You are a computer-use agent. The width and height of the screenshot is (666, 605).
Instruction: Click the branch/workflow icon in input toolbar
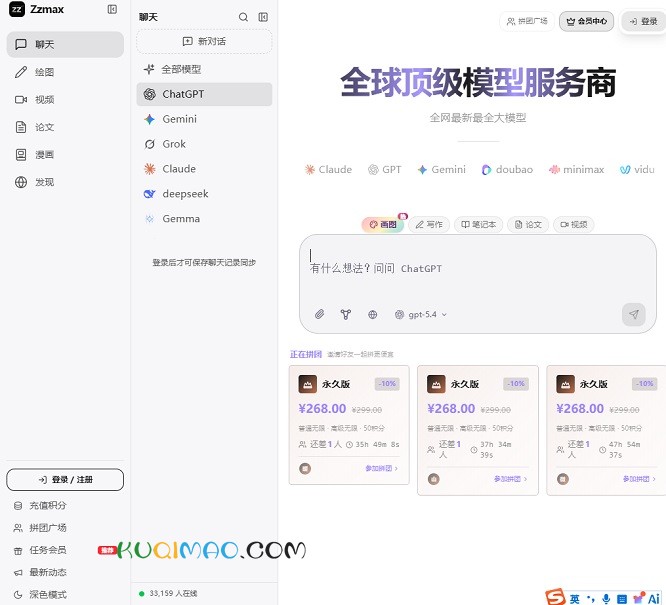pos(346,314)
